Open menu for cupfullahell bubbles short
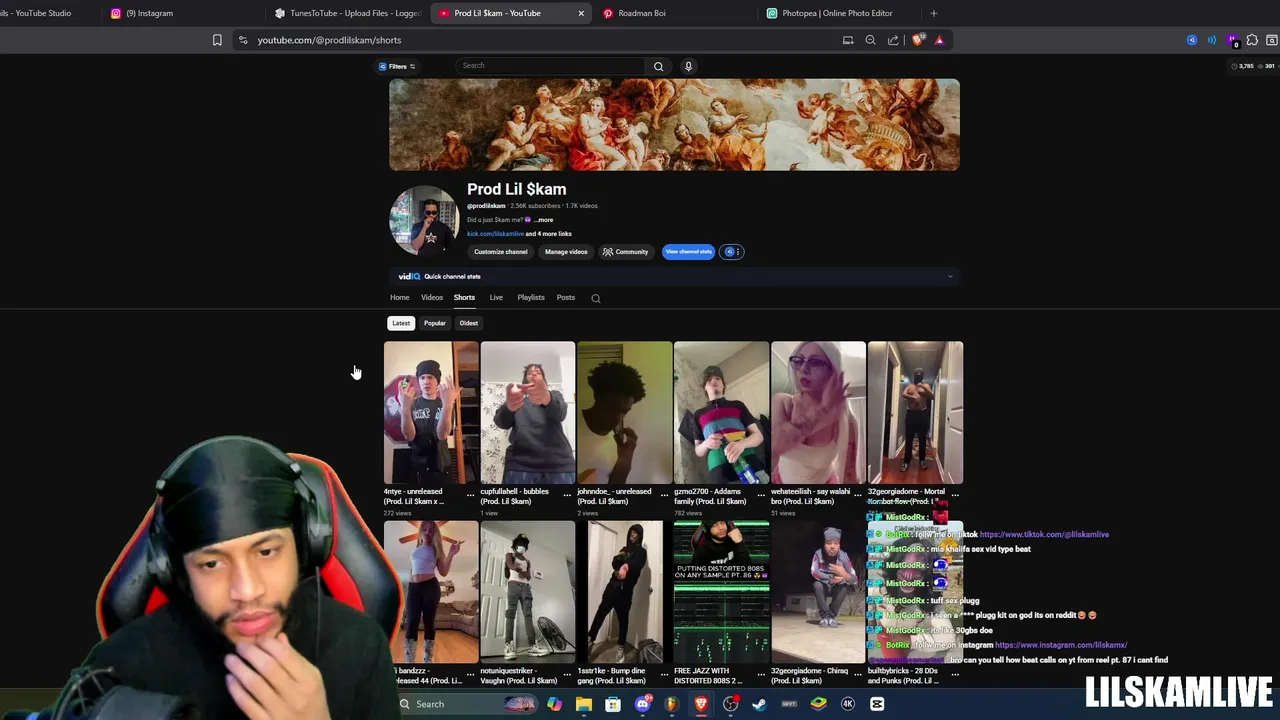1280x720 pixels. (567, 495)
